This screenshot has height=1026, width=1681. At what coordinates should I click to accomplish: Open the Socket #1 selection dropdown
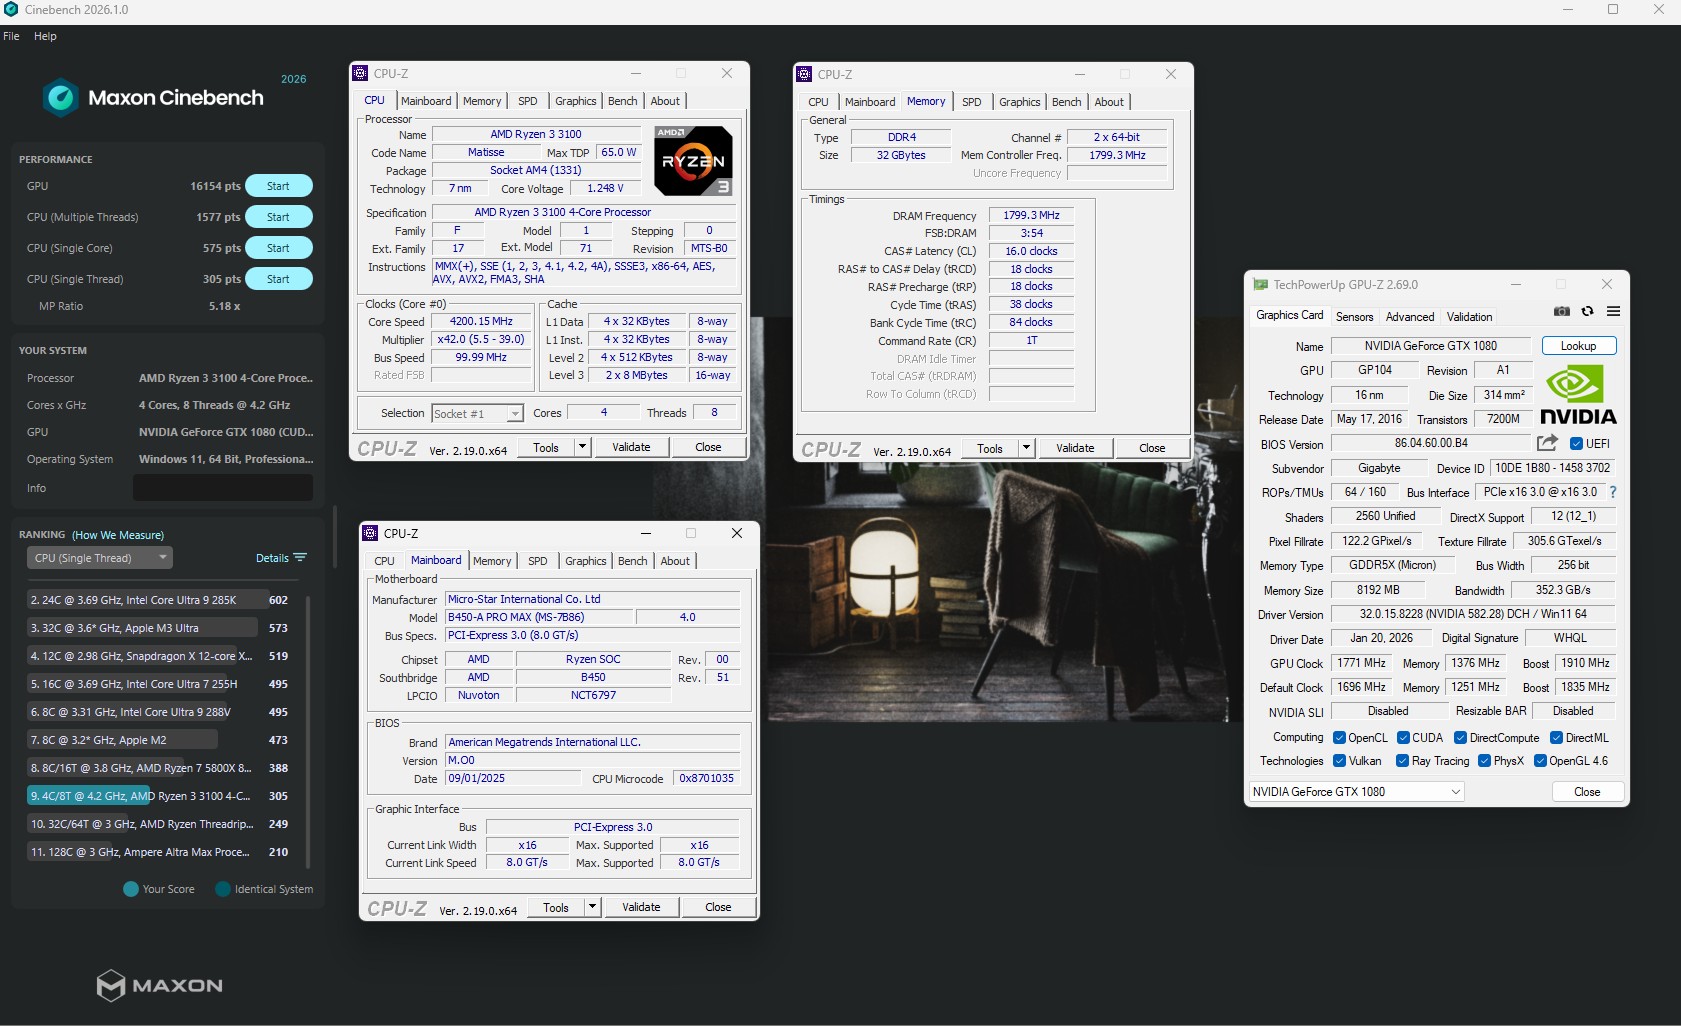(478, 413)
